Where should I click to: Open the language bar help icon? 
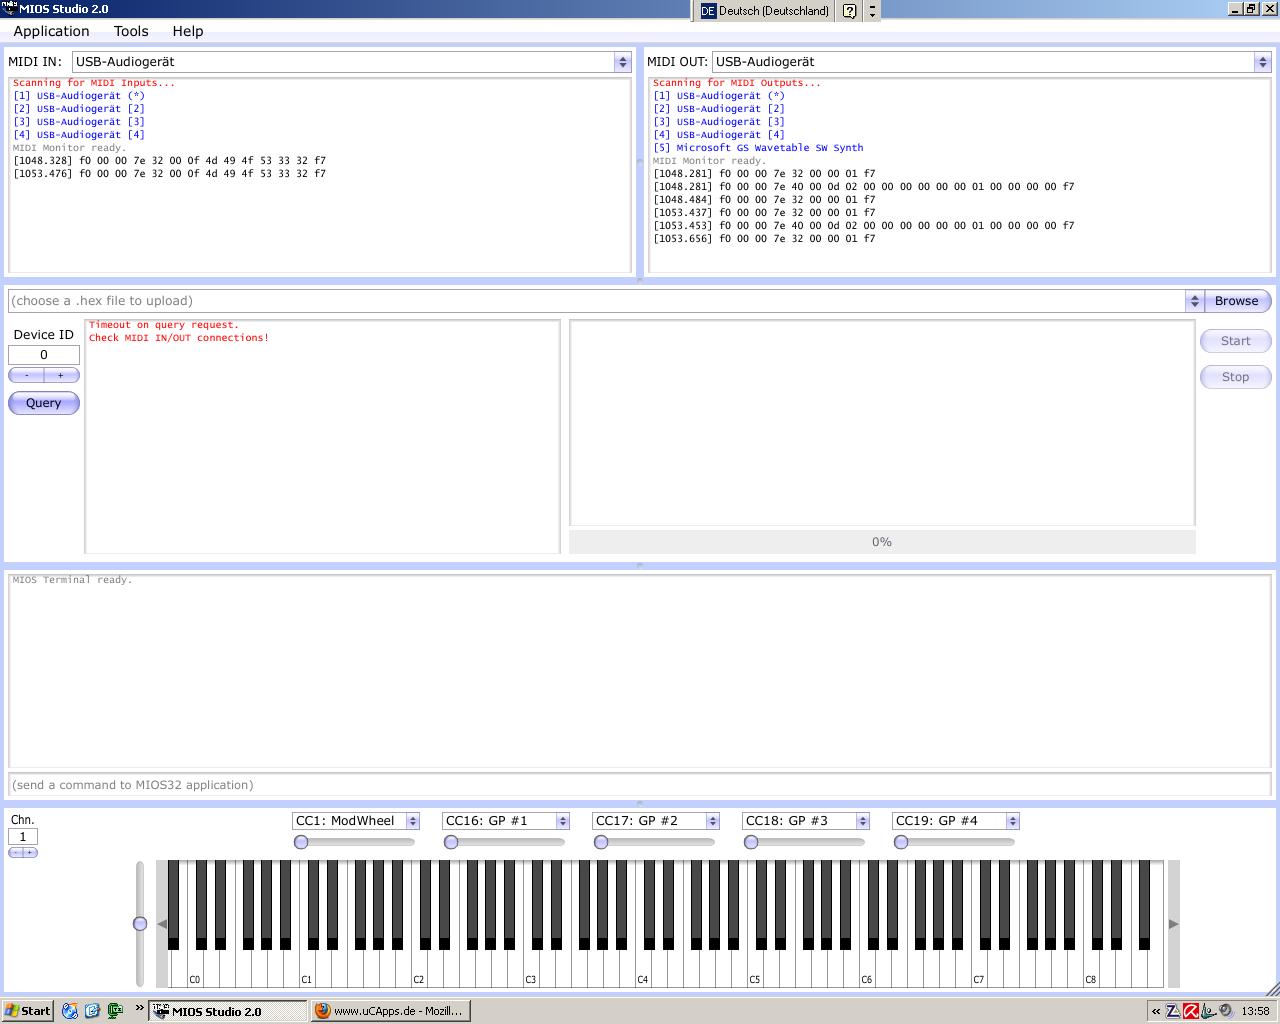[849, 11]
